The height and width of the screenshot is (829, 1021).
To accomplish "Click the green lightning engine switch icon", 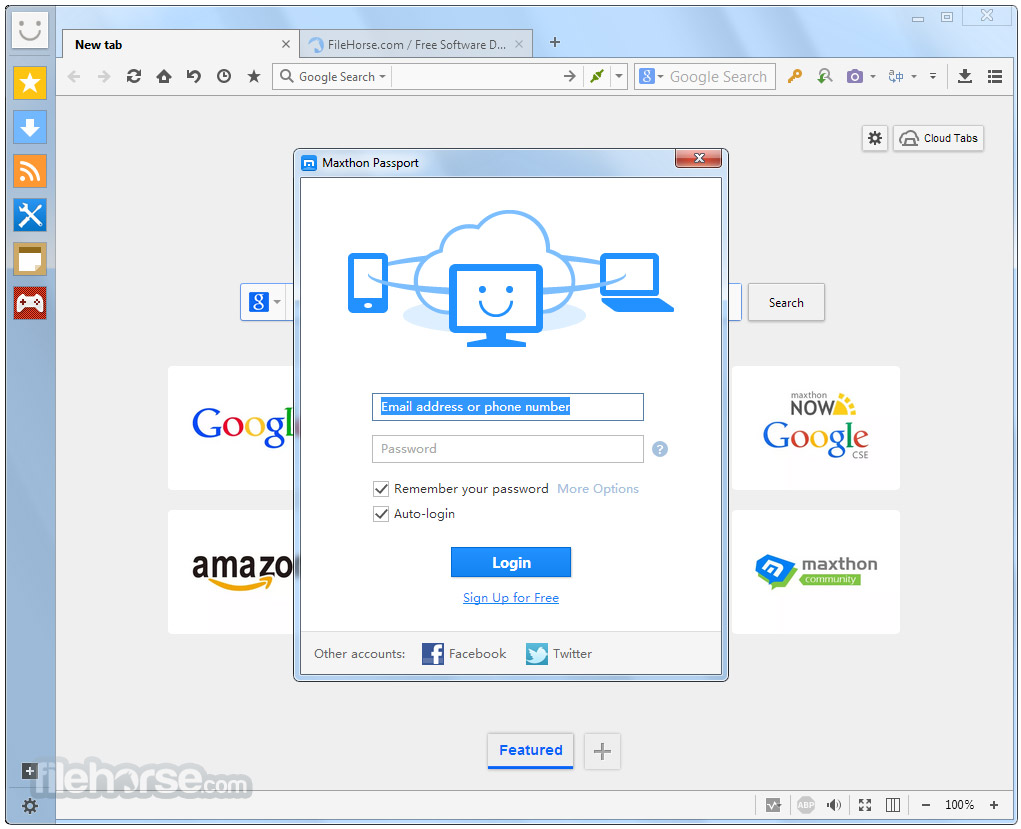I will 597,77.
